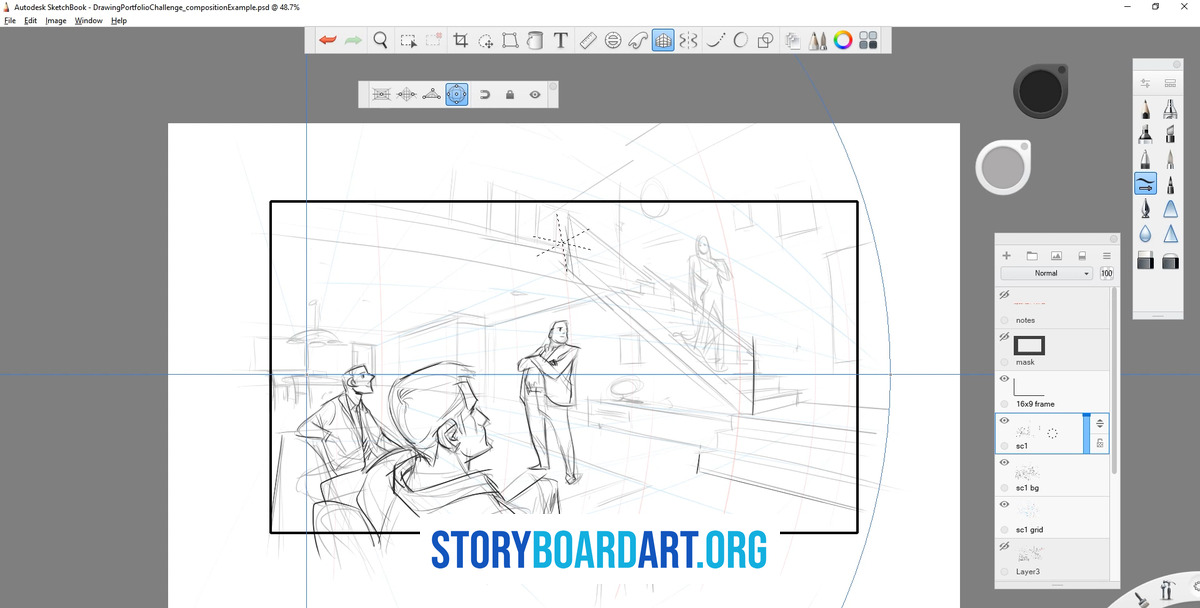1200x608 pixels.
Task: Select fisheye perspective mode
Action: (457, 94)
